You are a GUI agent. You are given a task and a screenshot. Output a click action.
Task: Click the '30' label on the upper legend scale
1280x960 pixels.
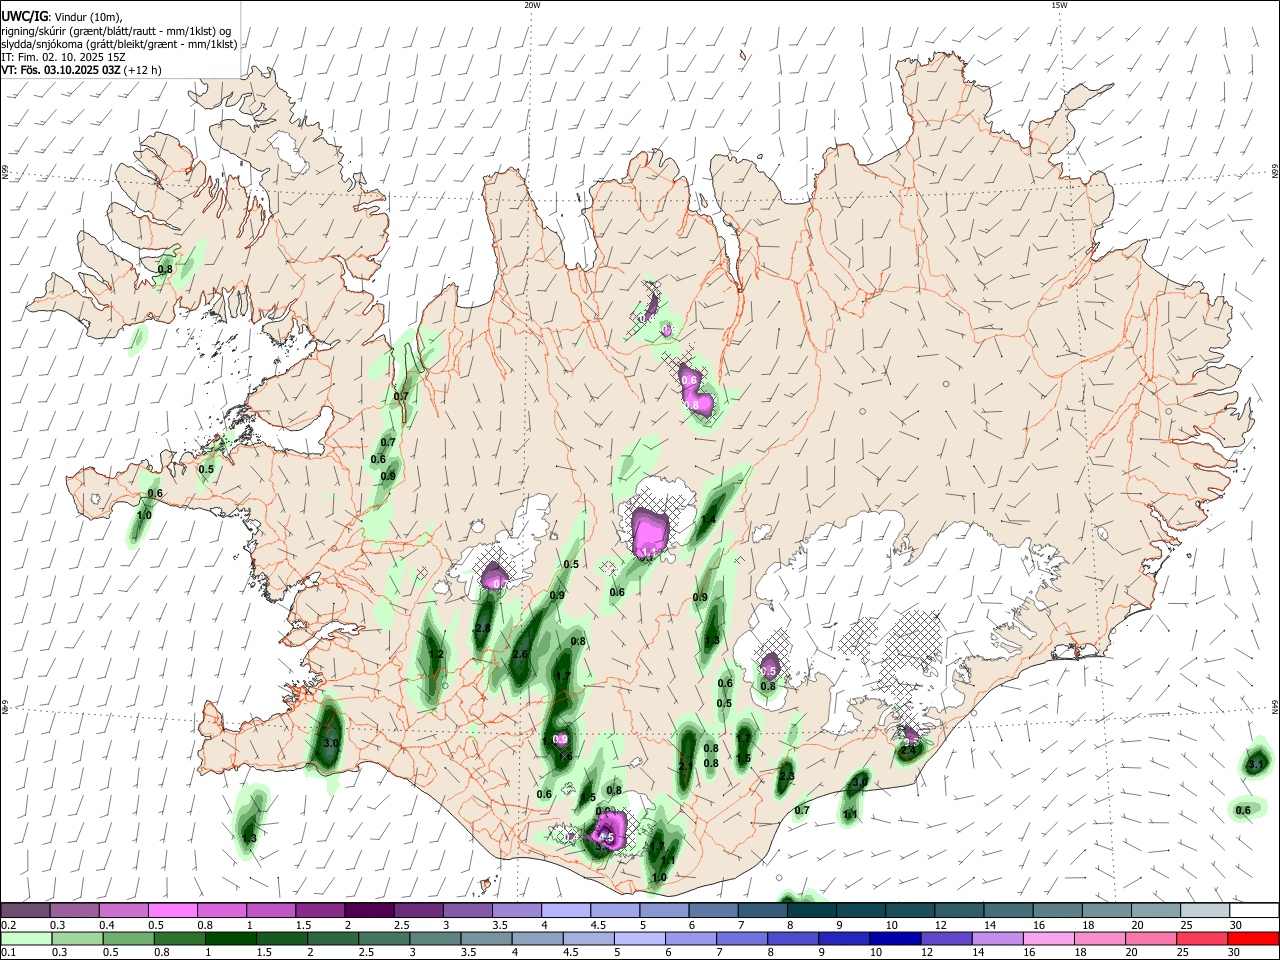(1236, 925)
